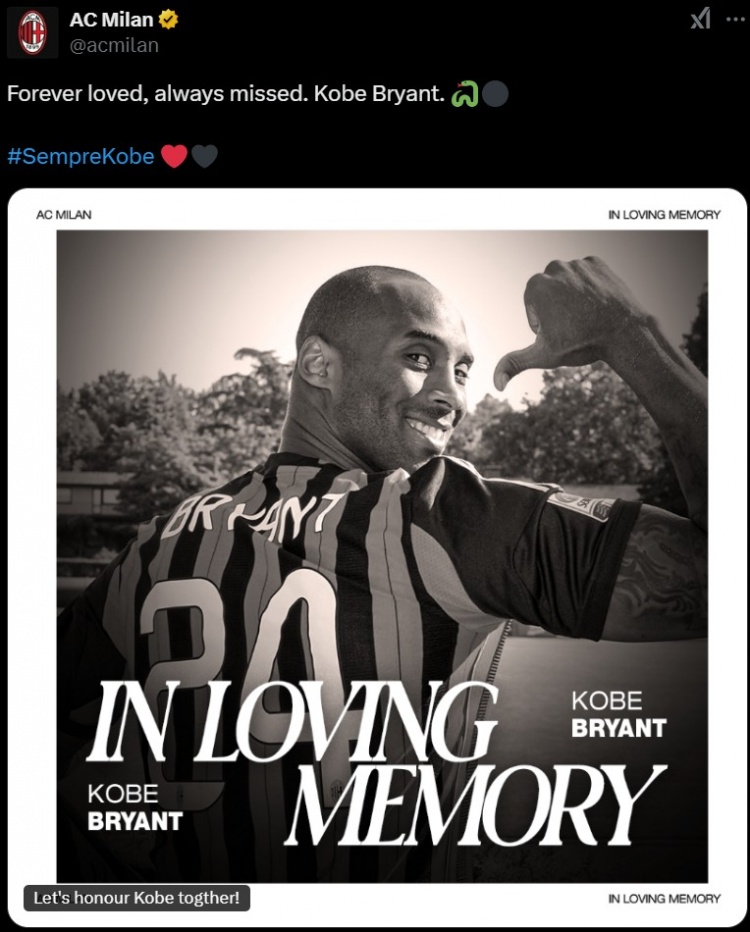Click the snake emoji in the tweet
This screenshot has height=932, width=750.
click(464, 95)
